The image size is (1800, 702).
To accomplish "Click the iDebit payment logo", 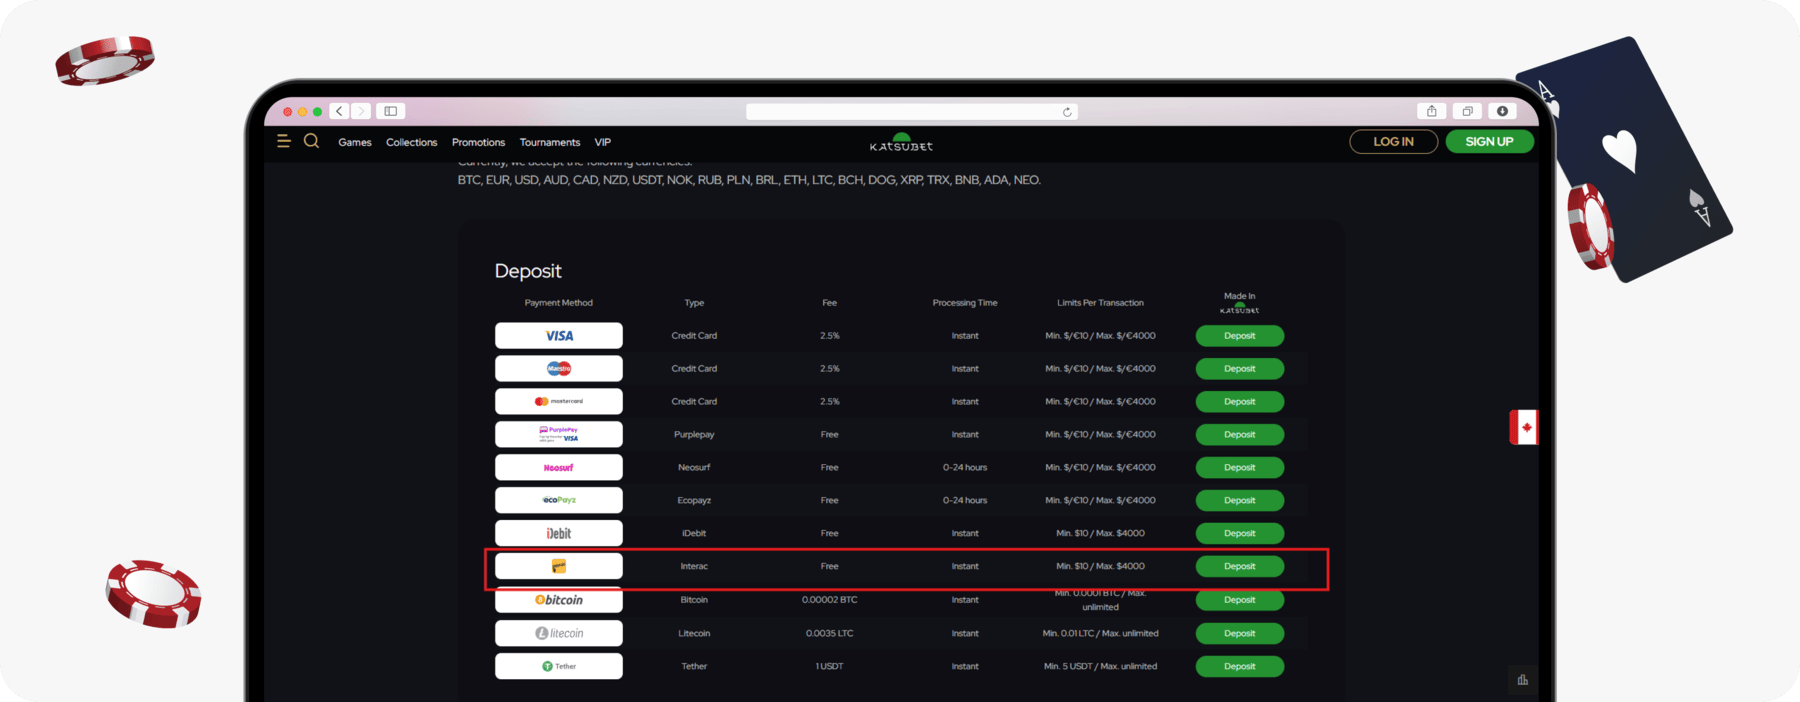I will 559,533.
